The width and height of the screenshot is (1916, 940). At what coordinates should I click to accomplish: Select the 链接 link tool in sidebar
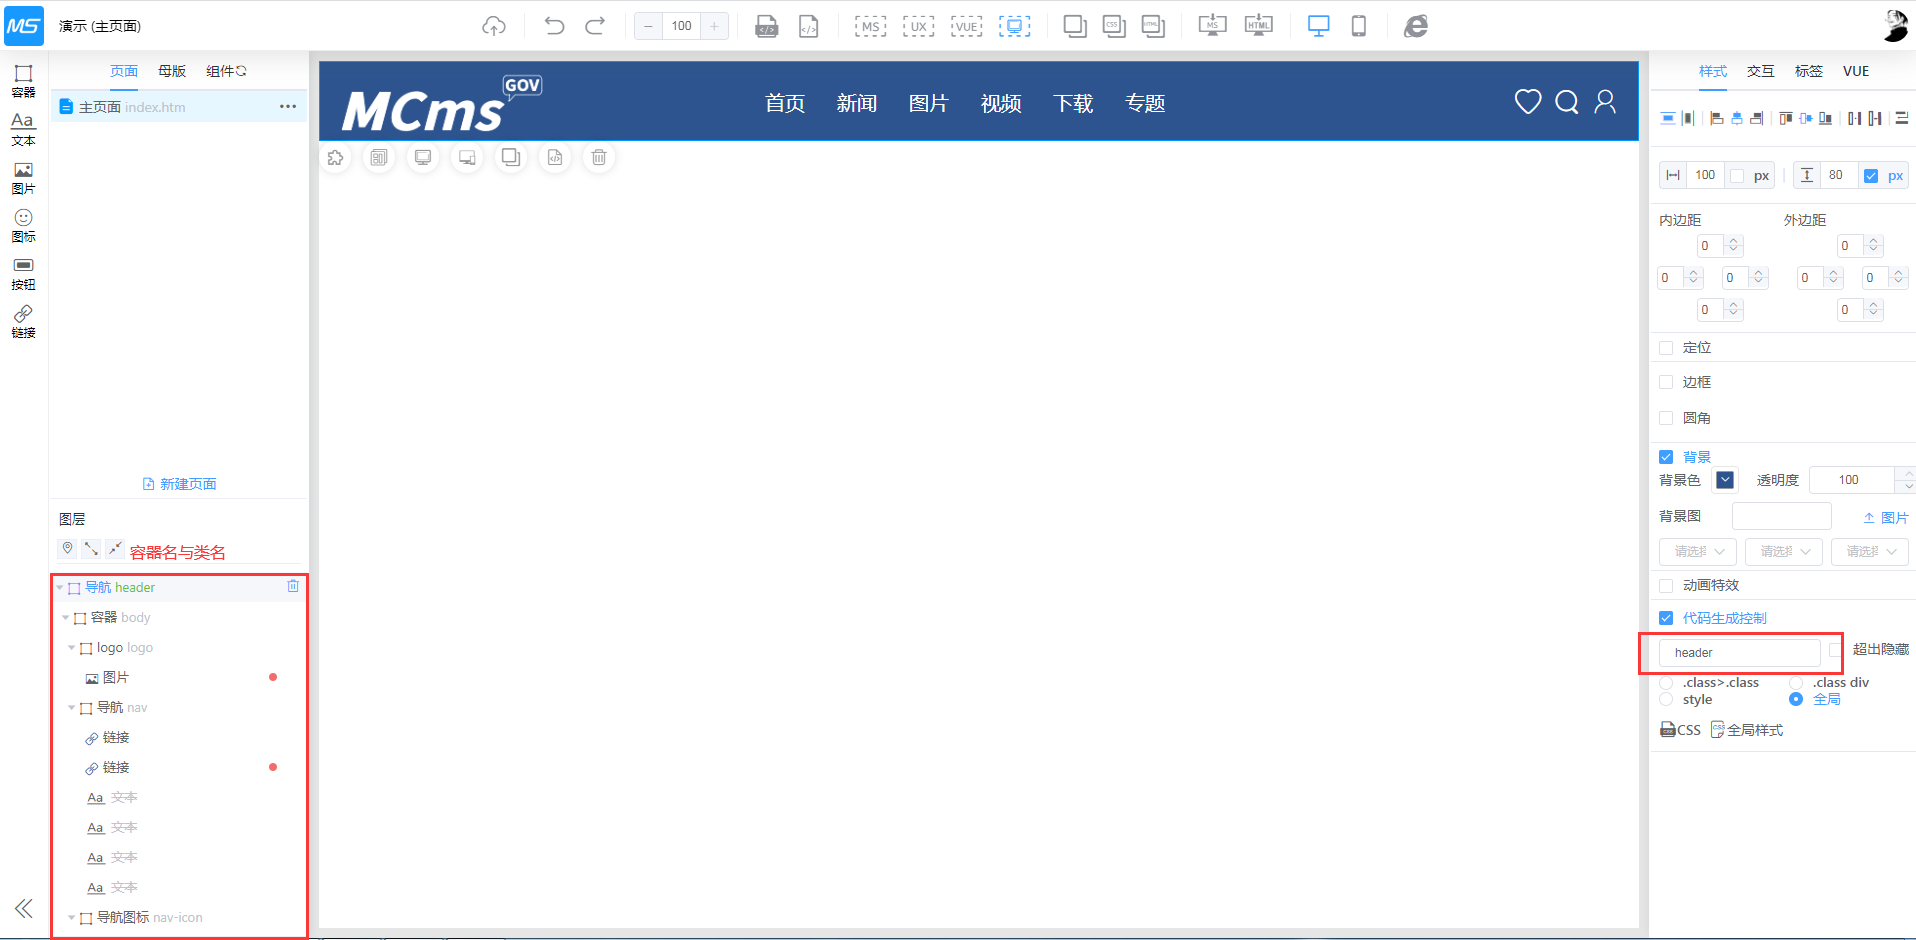(23, 321)
